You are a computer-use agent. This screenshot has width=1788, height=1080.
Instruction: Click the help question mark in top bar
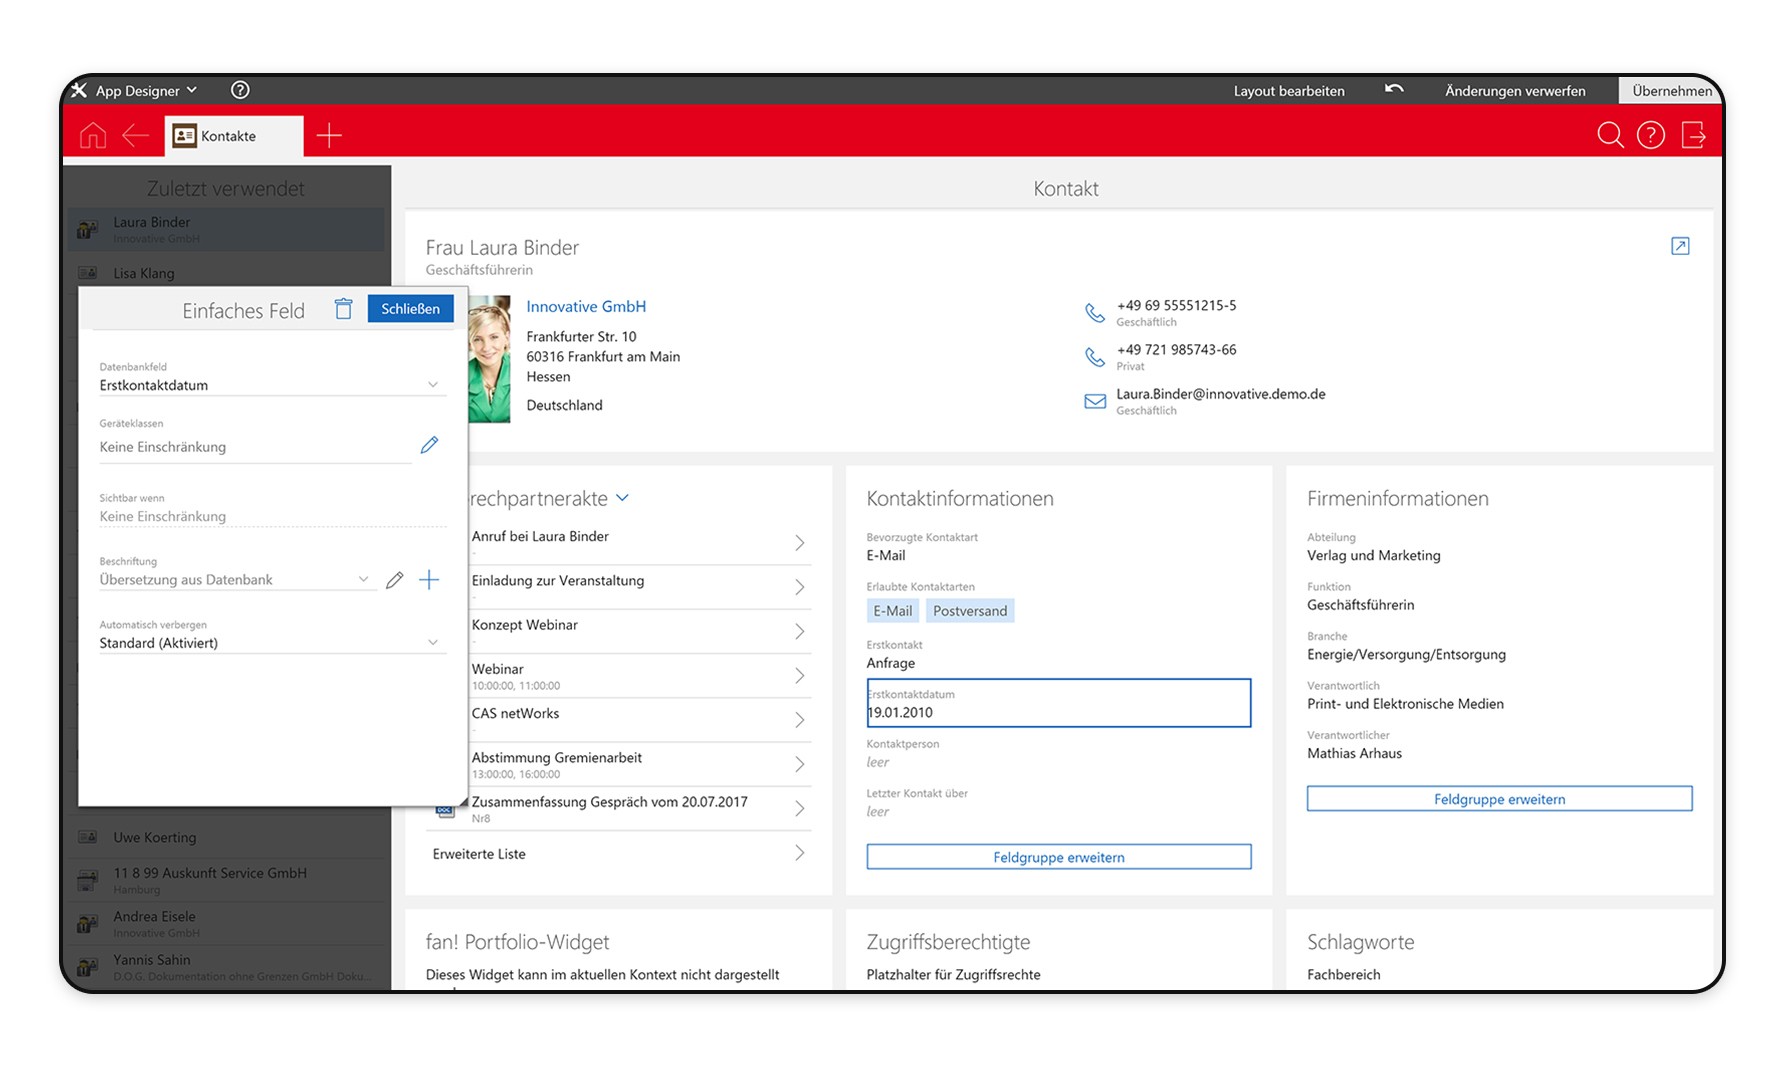pos(240,90)
